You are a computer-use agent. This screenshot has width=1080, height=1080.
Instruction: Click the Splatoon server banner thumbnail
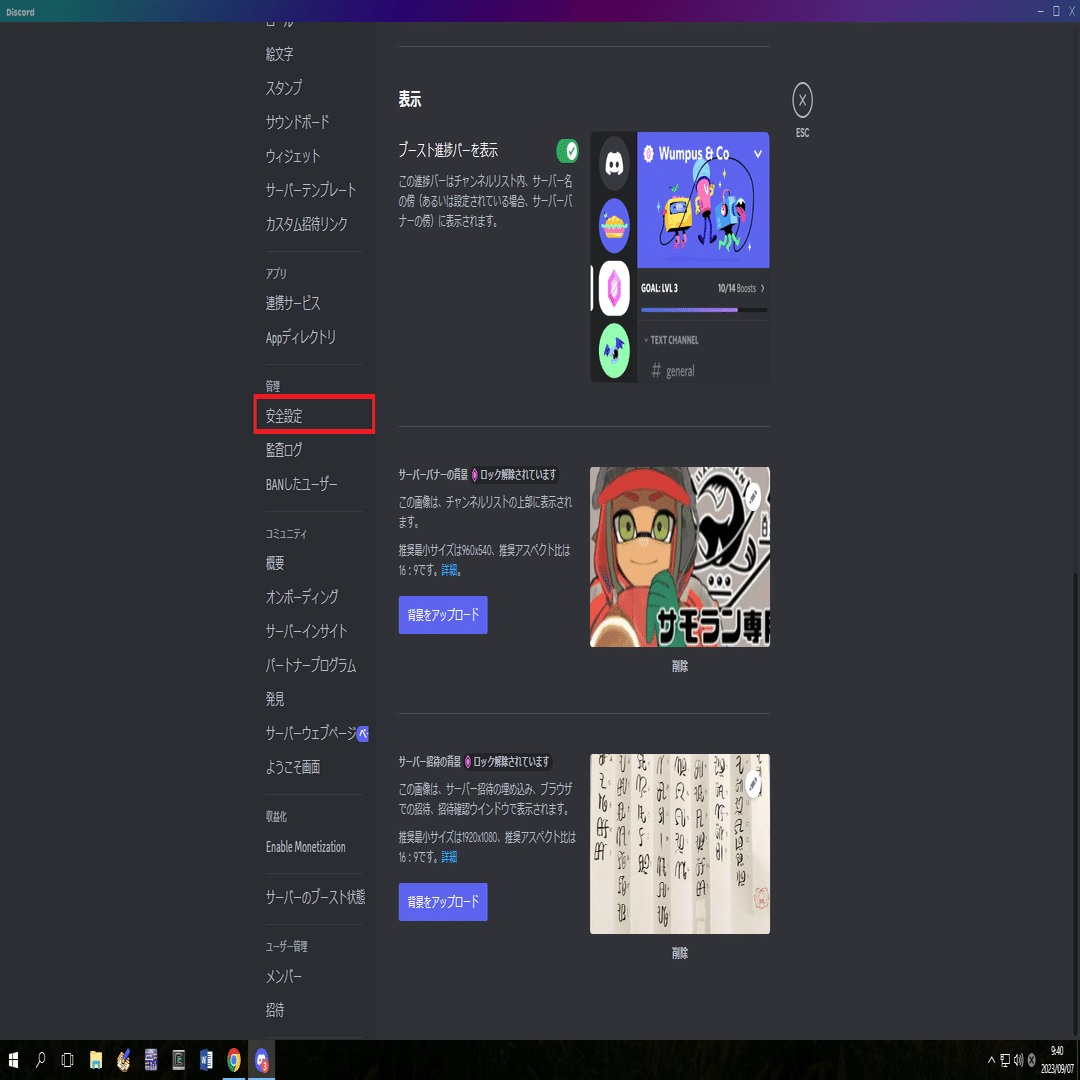coord(680,557)
